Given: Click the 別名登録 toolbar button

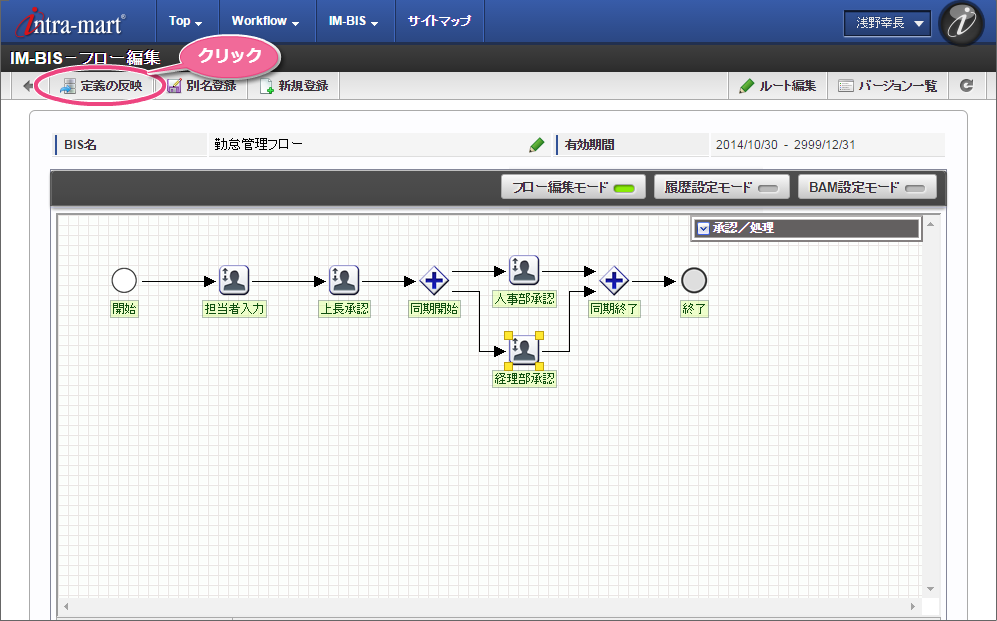Looking at the screenshot, I should tap(202, 86).
